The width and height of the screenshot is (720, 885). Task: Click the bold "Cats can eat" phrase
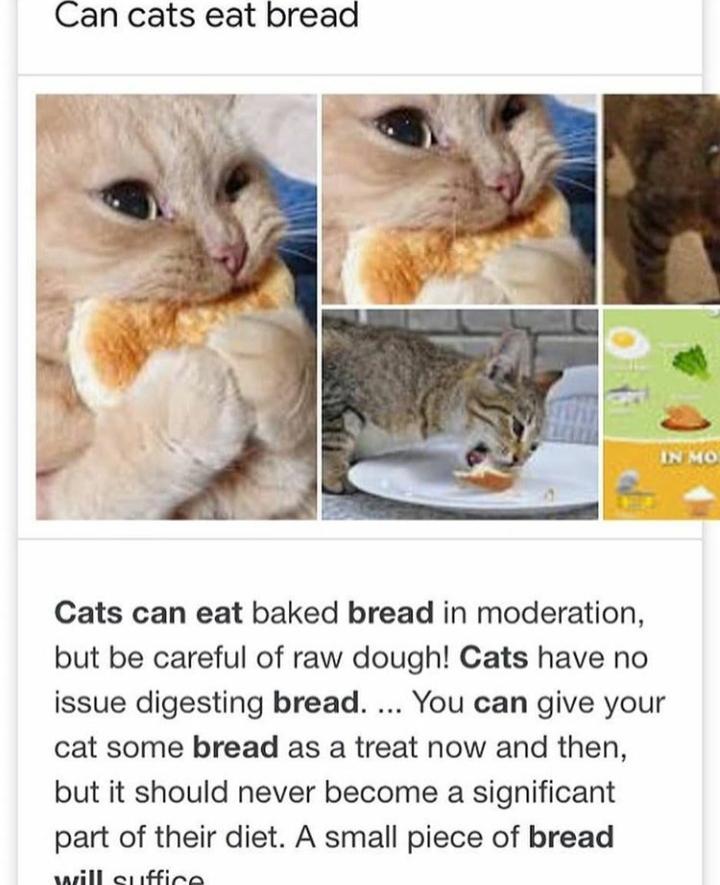pyautogui.click(x=148, y=613)
